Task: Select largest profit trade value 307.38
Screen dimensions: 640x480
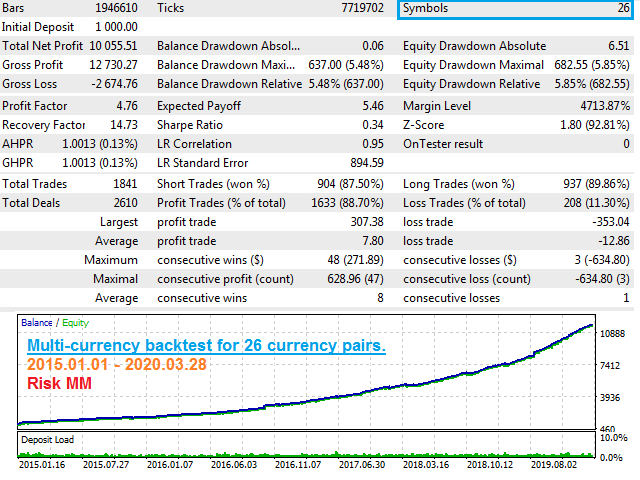Action: [x=367, y=222]
